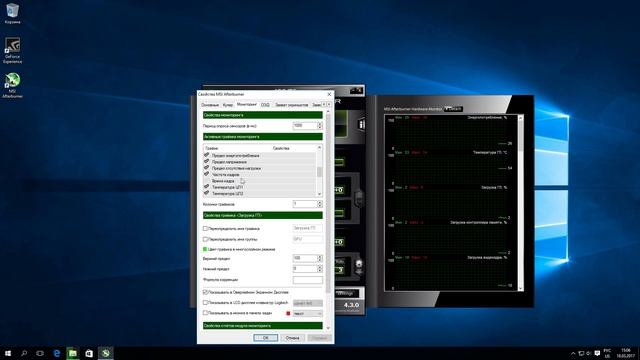
Task: Switch to the ОЭД tab
Action: (x=265, y=105)
